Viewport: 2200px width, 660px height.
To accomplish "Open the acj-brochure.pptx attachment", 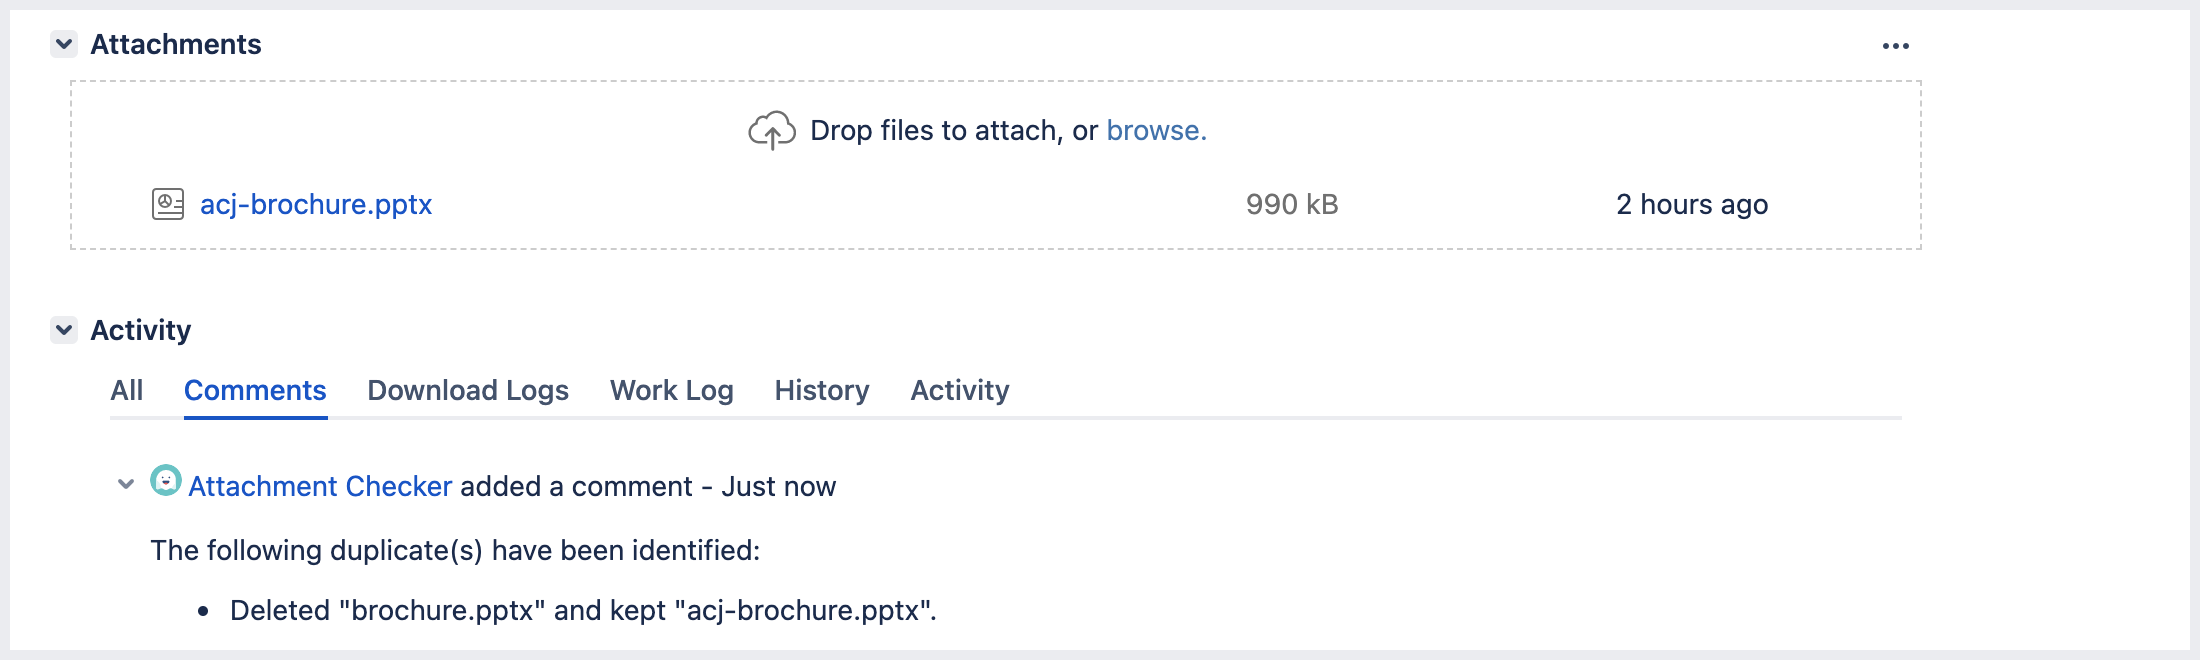I will [x=317, y=204].
